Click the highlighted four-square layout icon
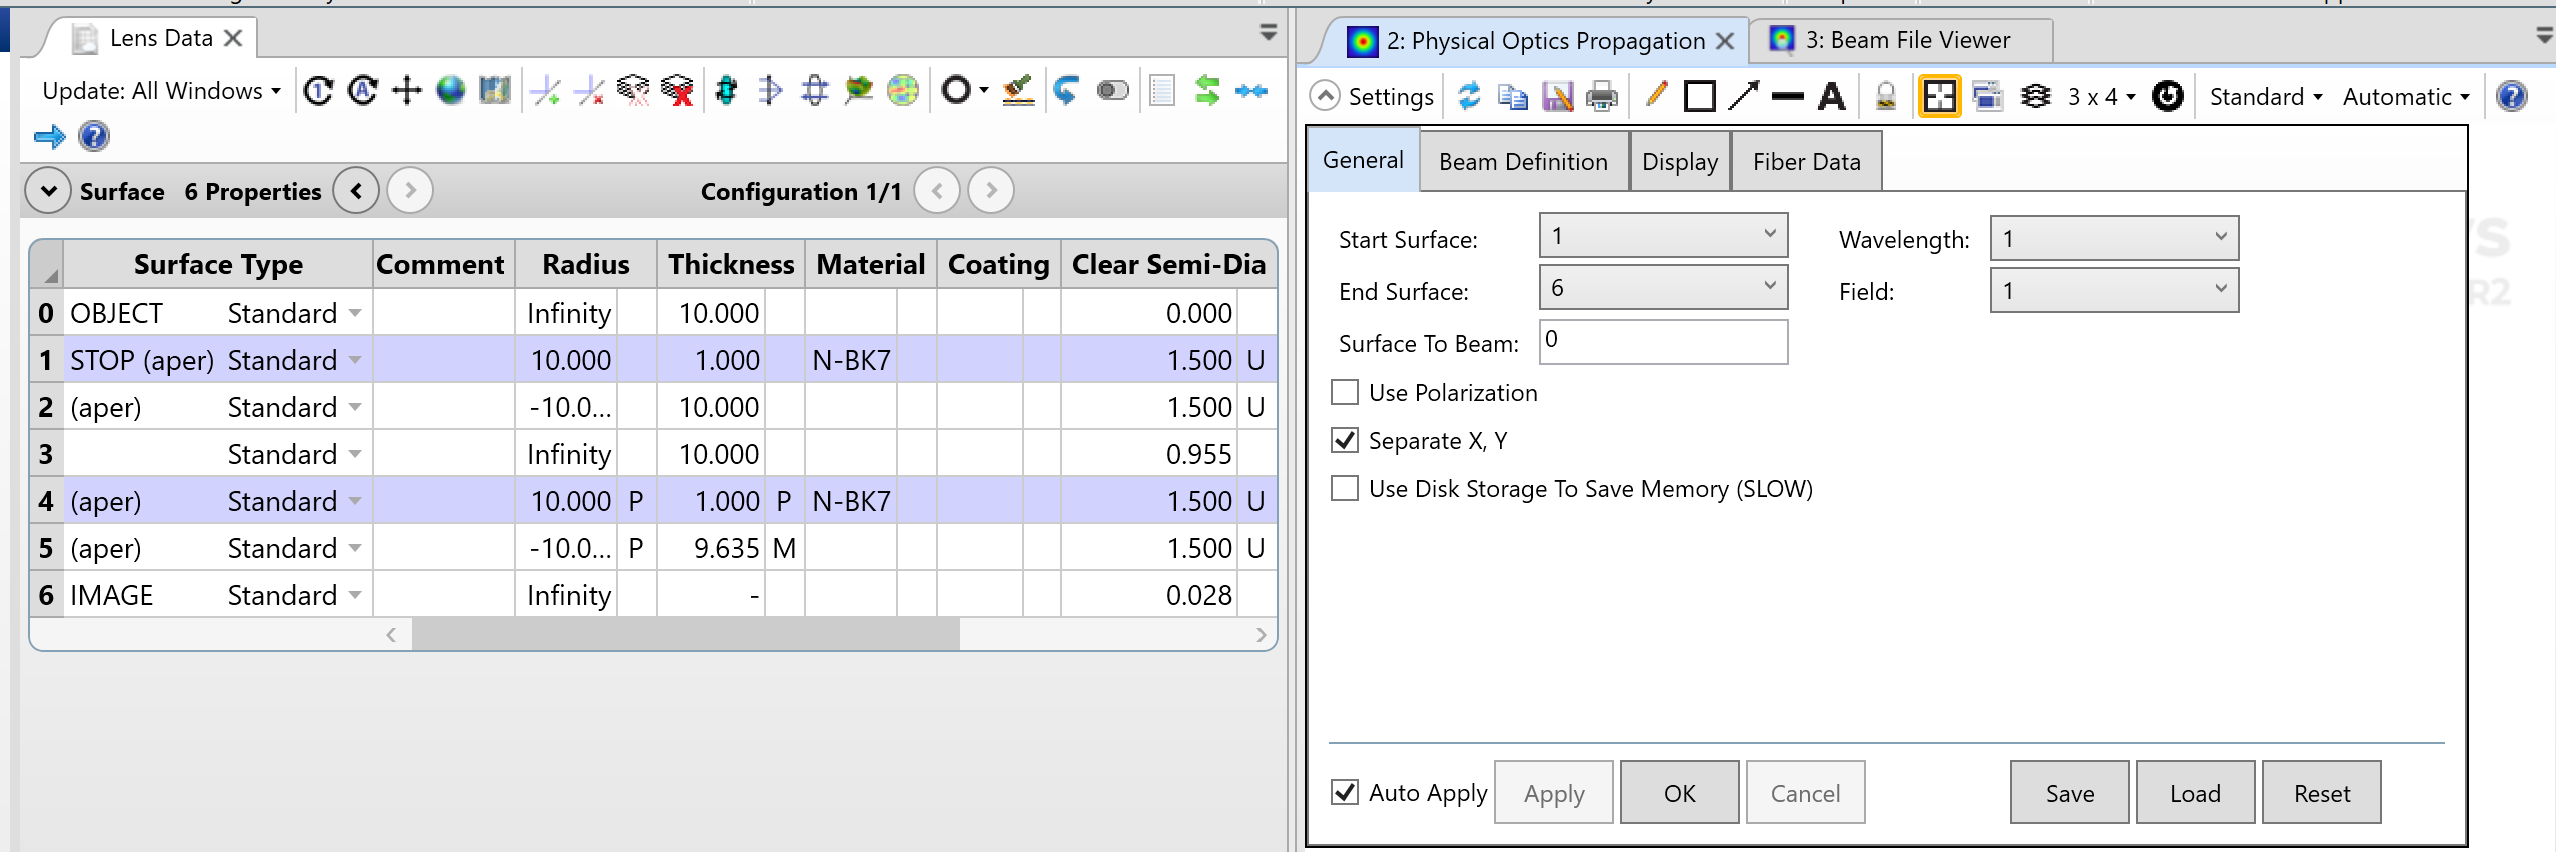 [x=1939, y=96]
